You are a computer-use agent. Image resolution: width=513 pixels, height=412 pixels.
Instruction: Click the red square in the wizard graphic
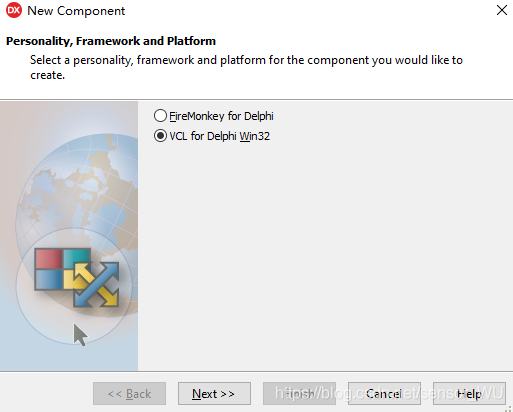click(x=49, y=259)
